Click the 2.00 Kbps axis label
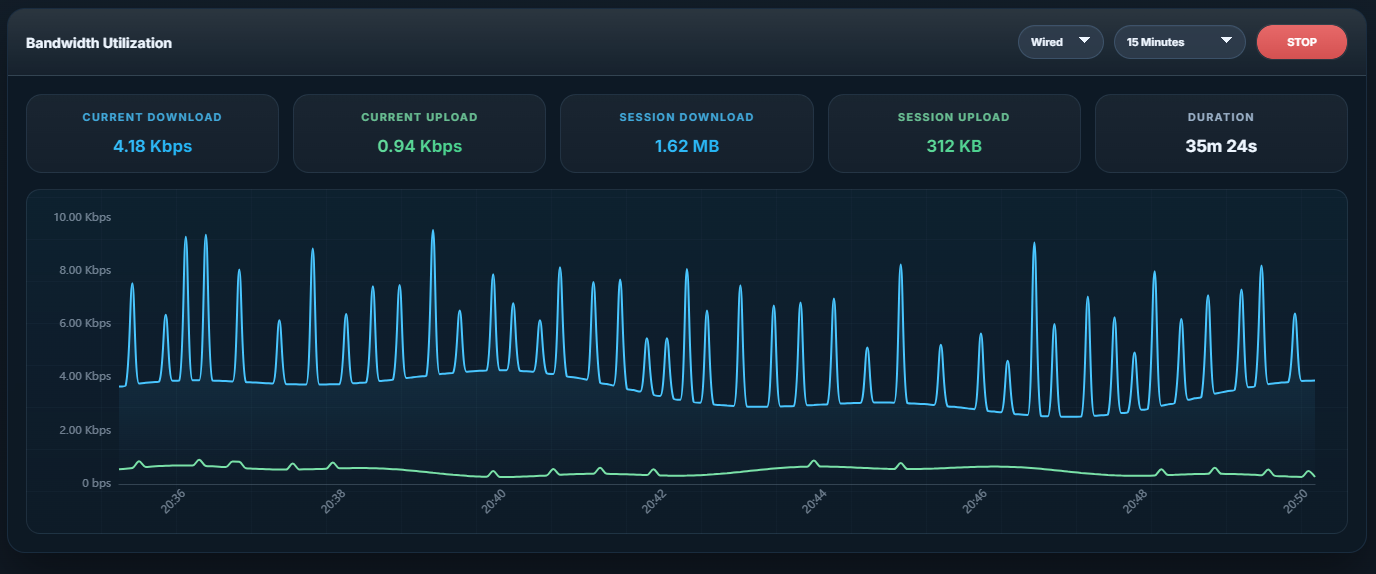This screenshot has height=574, width=1376. (x=86, y=430)
